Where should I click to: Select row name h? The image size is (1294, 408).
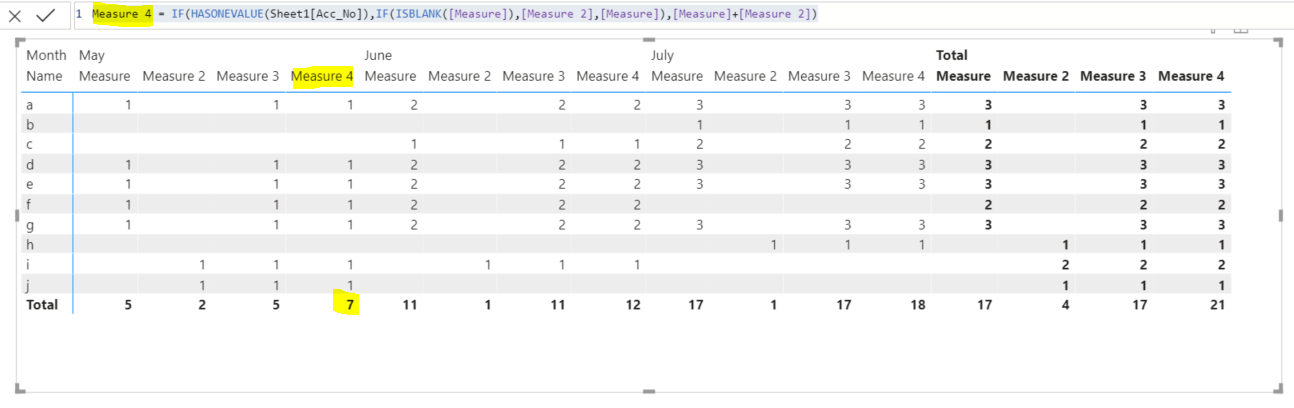click(x=30, y=244)
